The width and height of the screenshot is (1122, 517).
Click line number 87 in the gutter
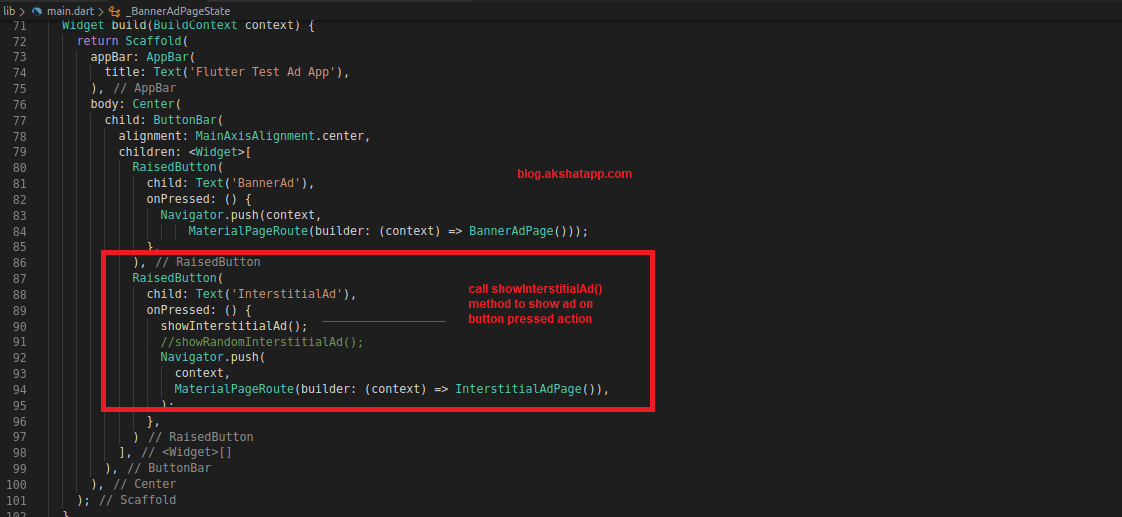coord(18,278)
